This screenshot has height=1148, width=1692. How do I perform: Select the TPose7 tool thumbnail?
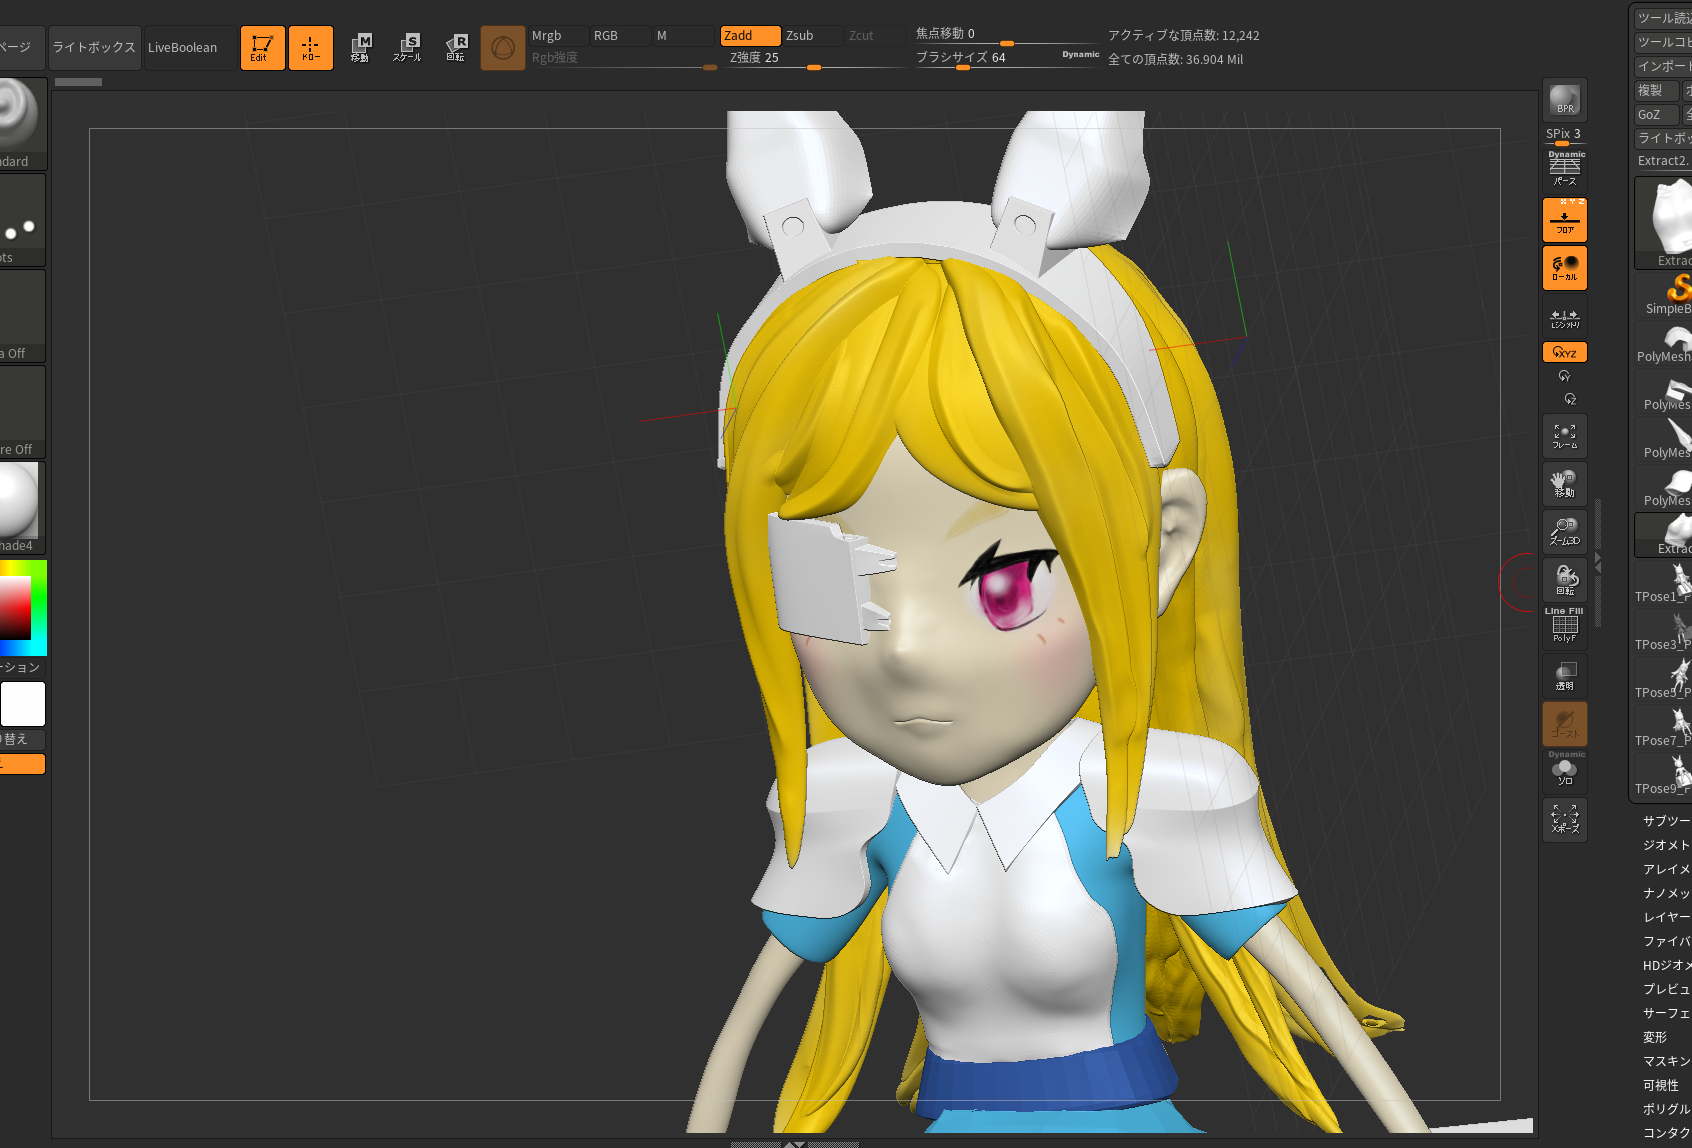(x=1664, y=727)
